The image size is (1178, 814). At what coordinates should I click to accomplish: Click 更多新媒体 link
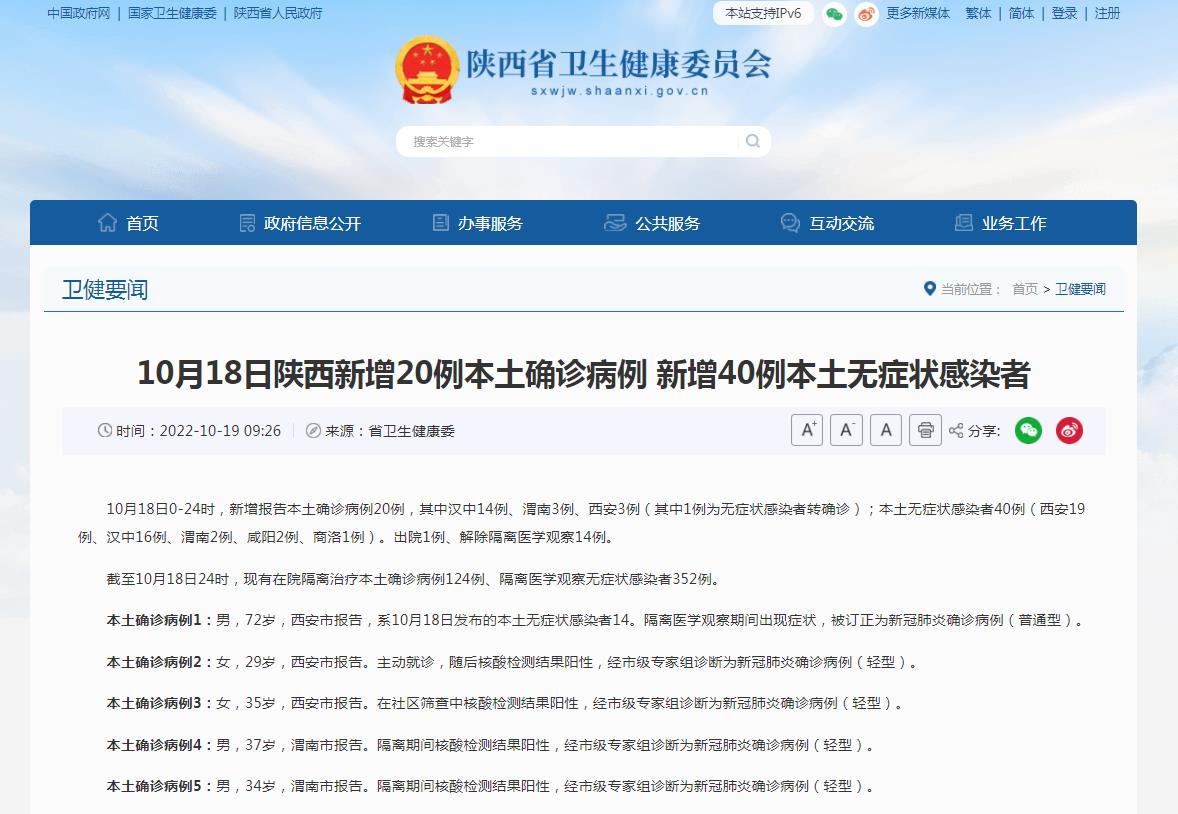pyautogui.click(x=918, y=14)
